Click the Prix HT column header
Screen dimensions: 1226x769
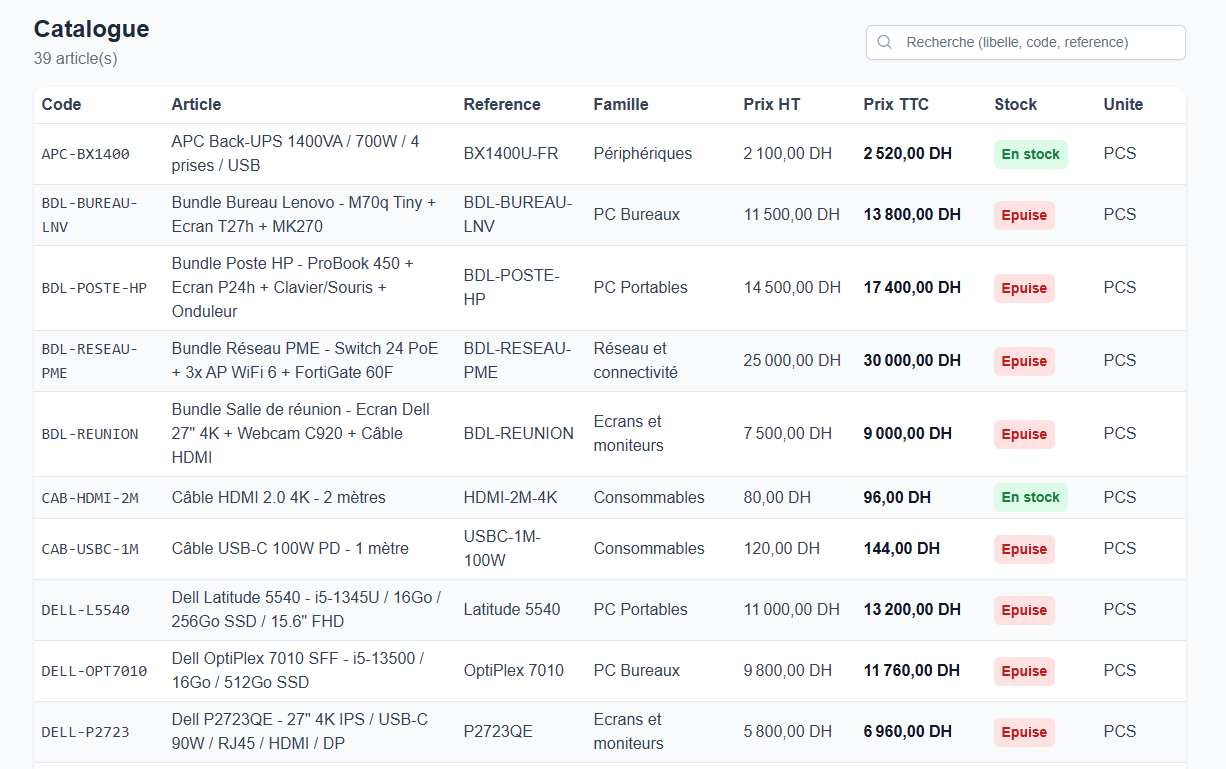pos(772,104)
